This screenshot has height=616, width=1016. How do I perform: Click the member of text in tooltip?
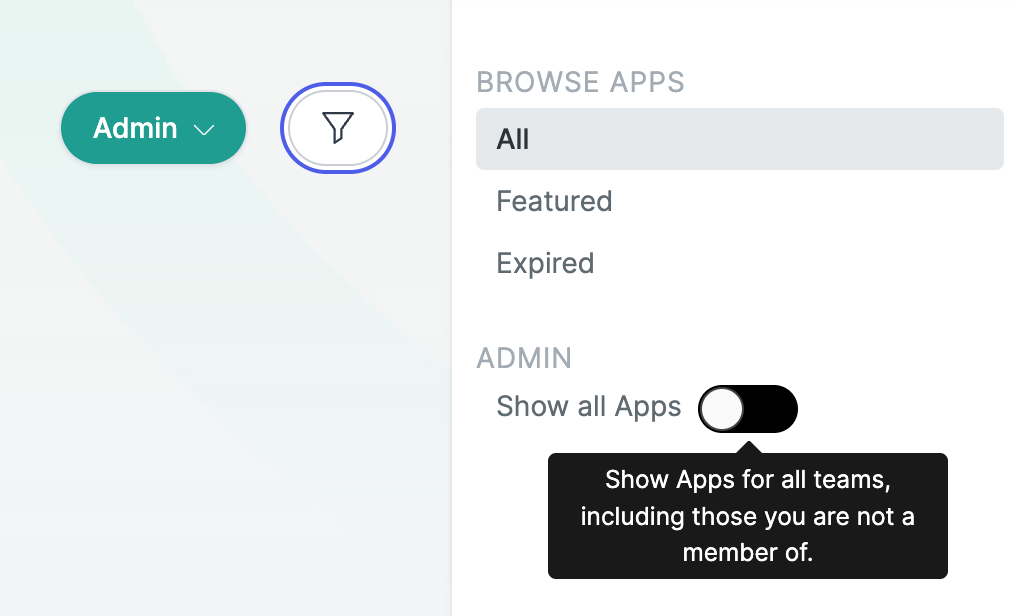[748, 553]
